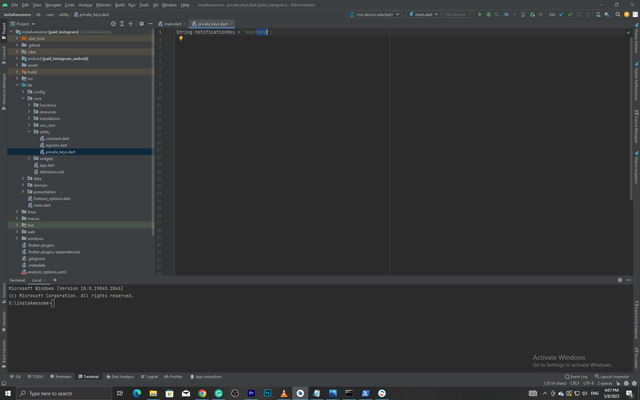Toggle the Resource Manager side tab
Image resolution: width=640 pixels, height=400 pixels.
tap(4, 91)
